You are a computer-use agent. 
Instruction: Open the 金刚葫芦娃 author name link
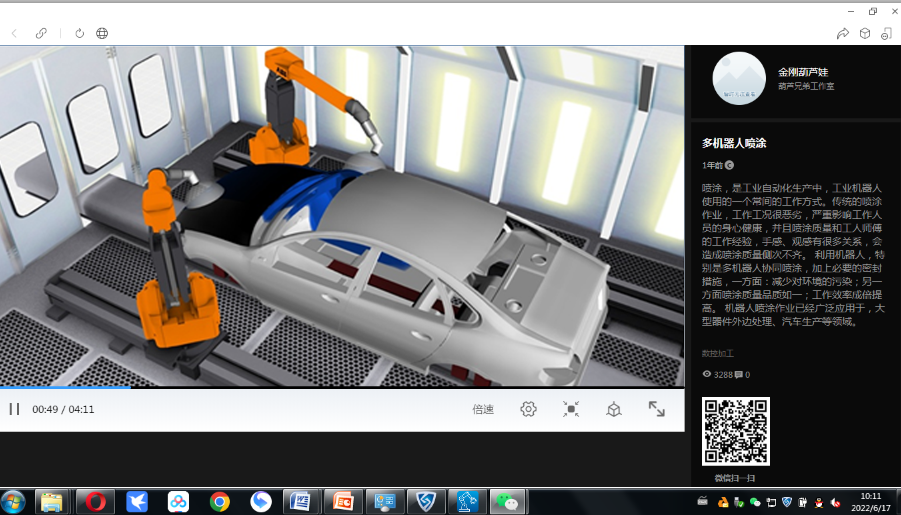click(803, 72)
